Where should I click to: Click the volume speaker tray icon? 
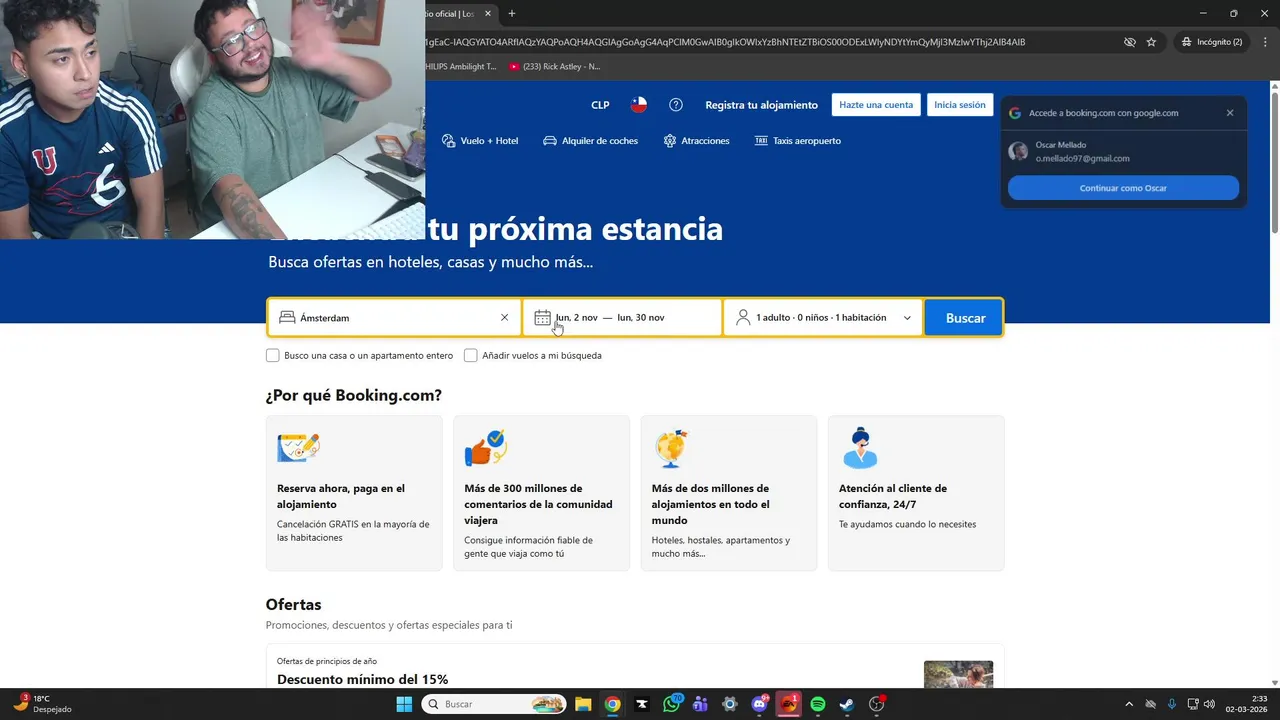click(x=1209, y=704)
